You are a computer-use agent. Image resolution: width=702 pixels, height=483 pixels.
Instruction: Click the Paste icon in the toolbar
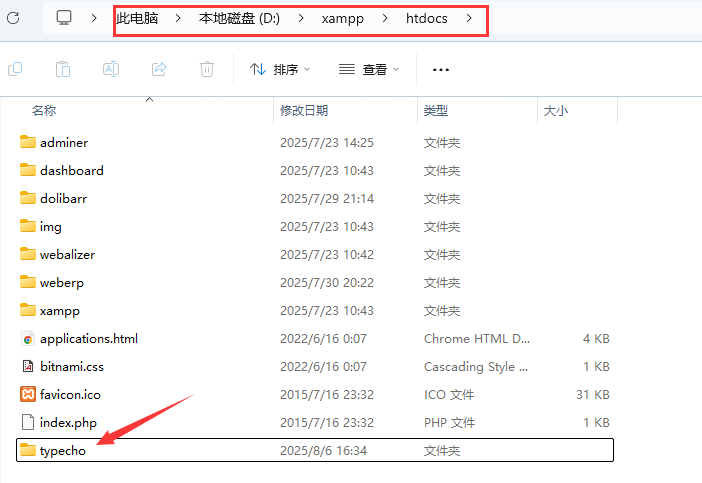(x=63, y=69)
